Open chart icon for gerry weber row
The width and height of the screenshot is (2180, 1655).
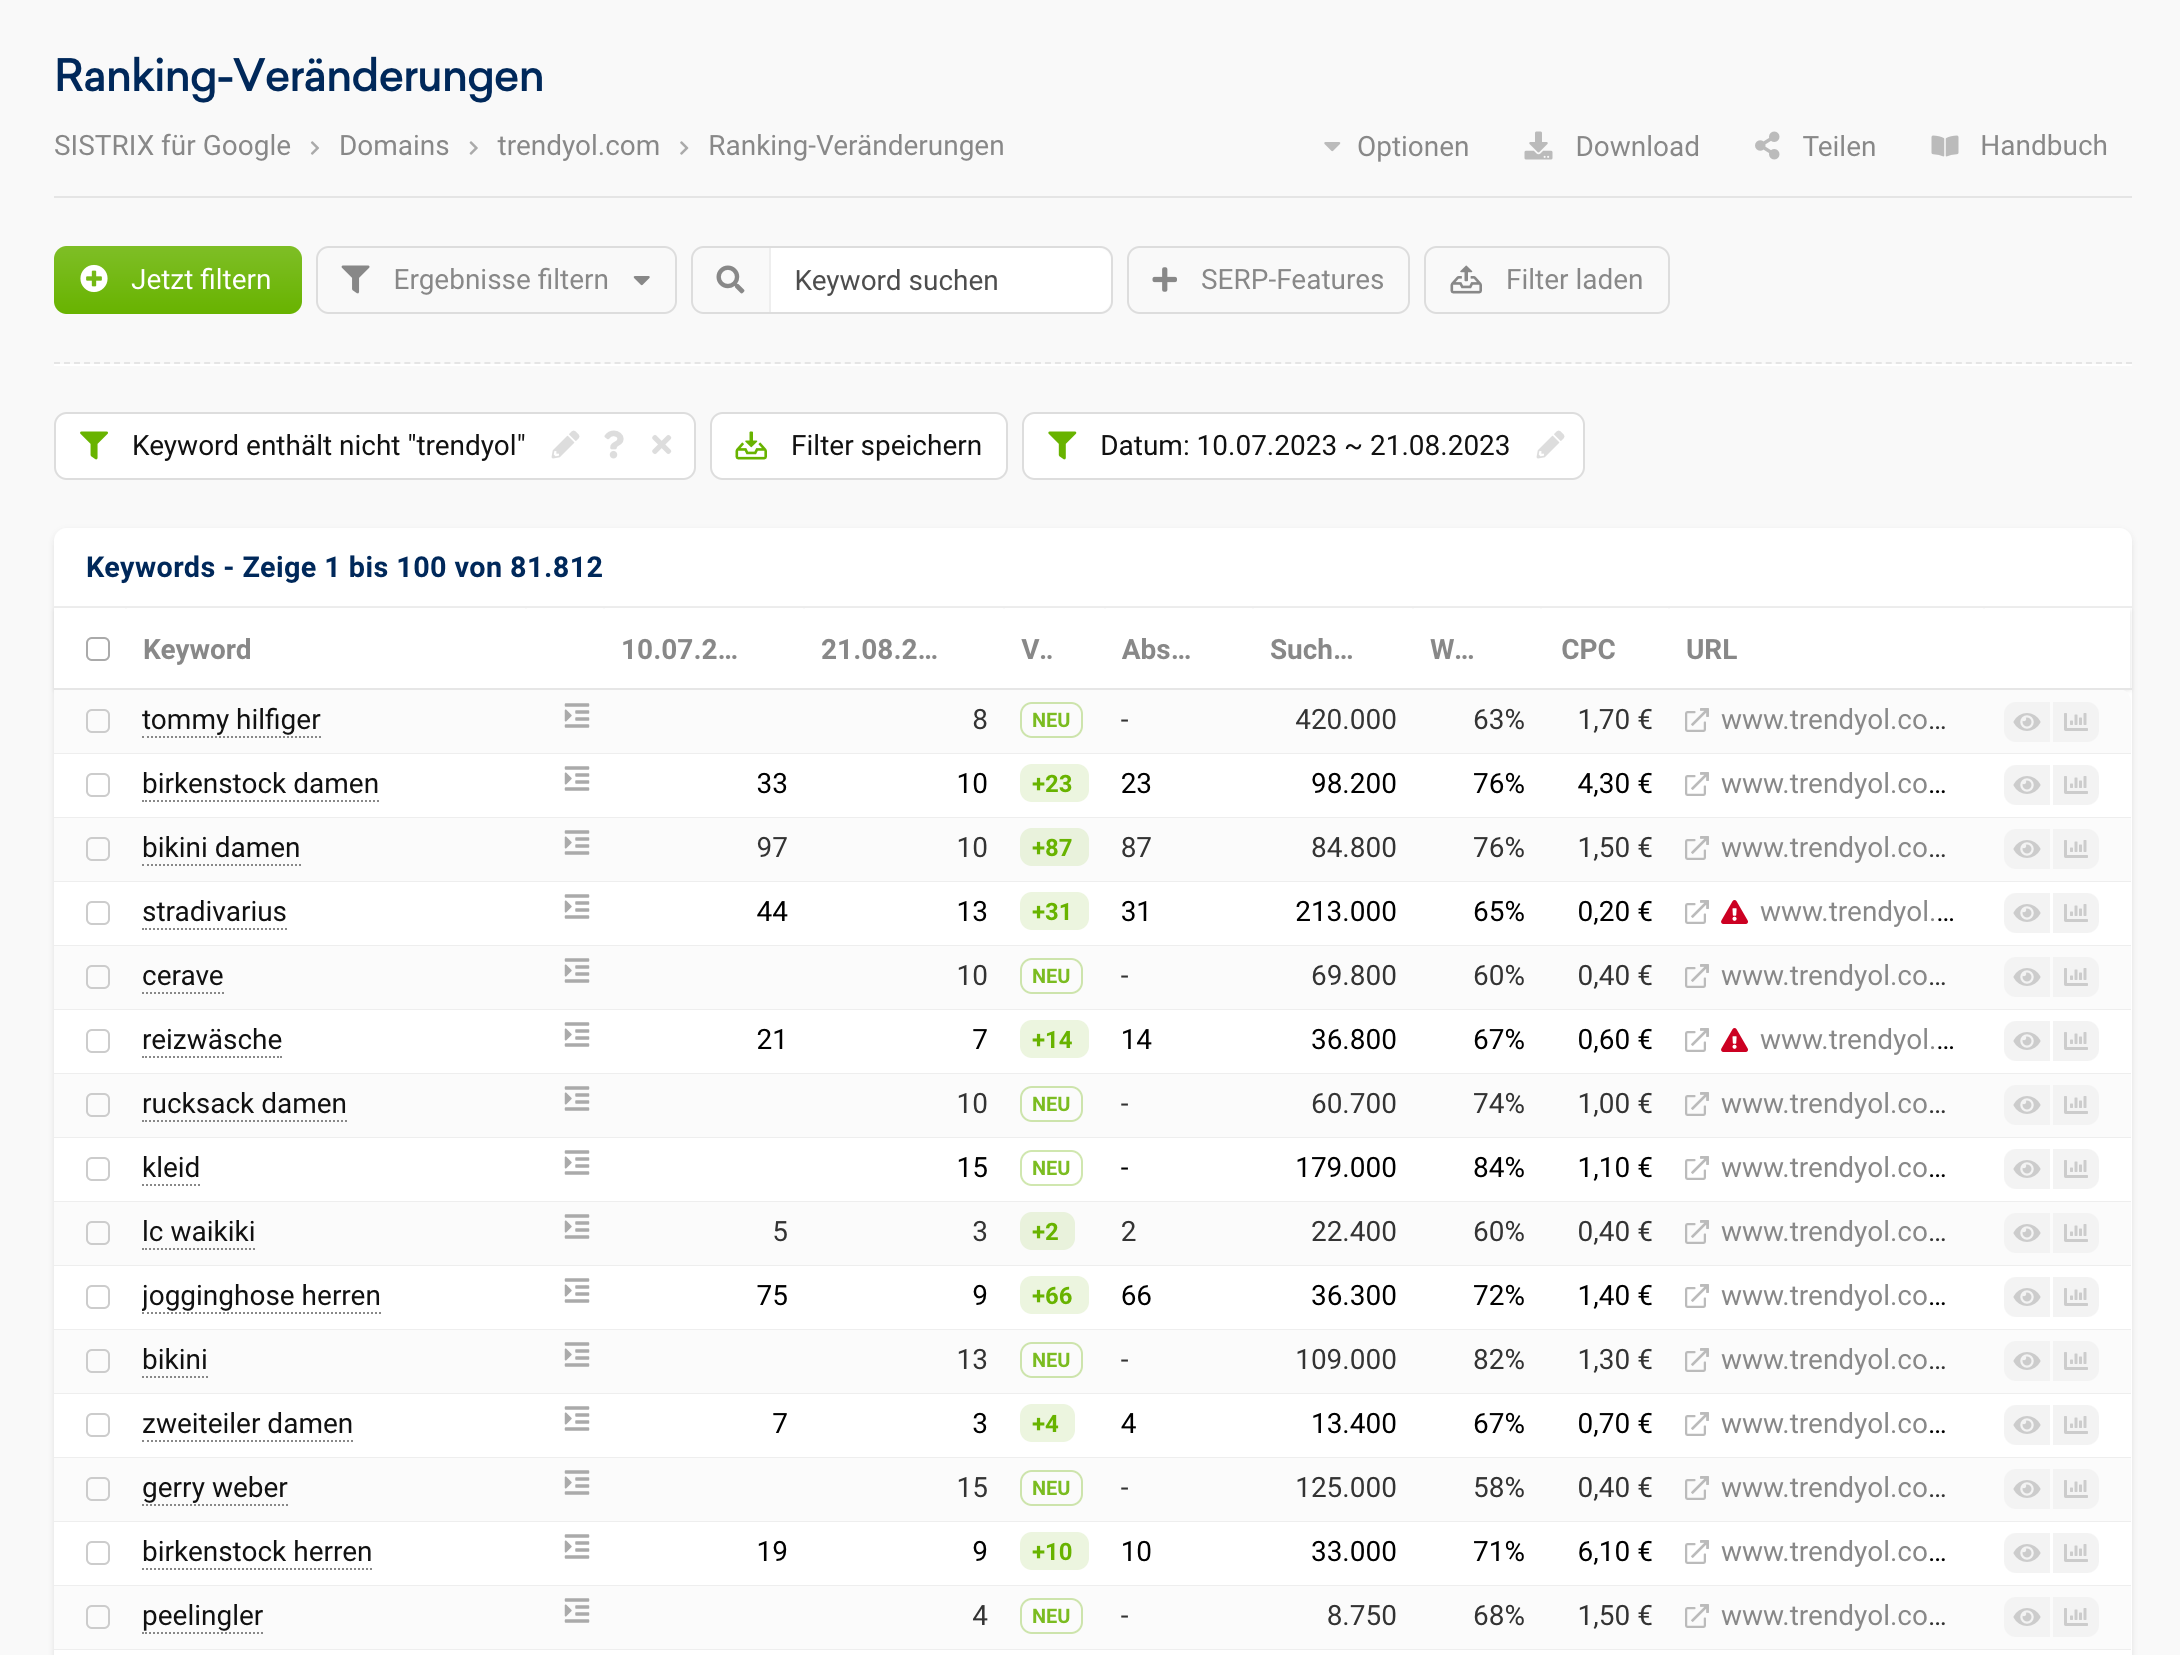2076,1490
